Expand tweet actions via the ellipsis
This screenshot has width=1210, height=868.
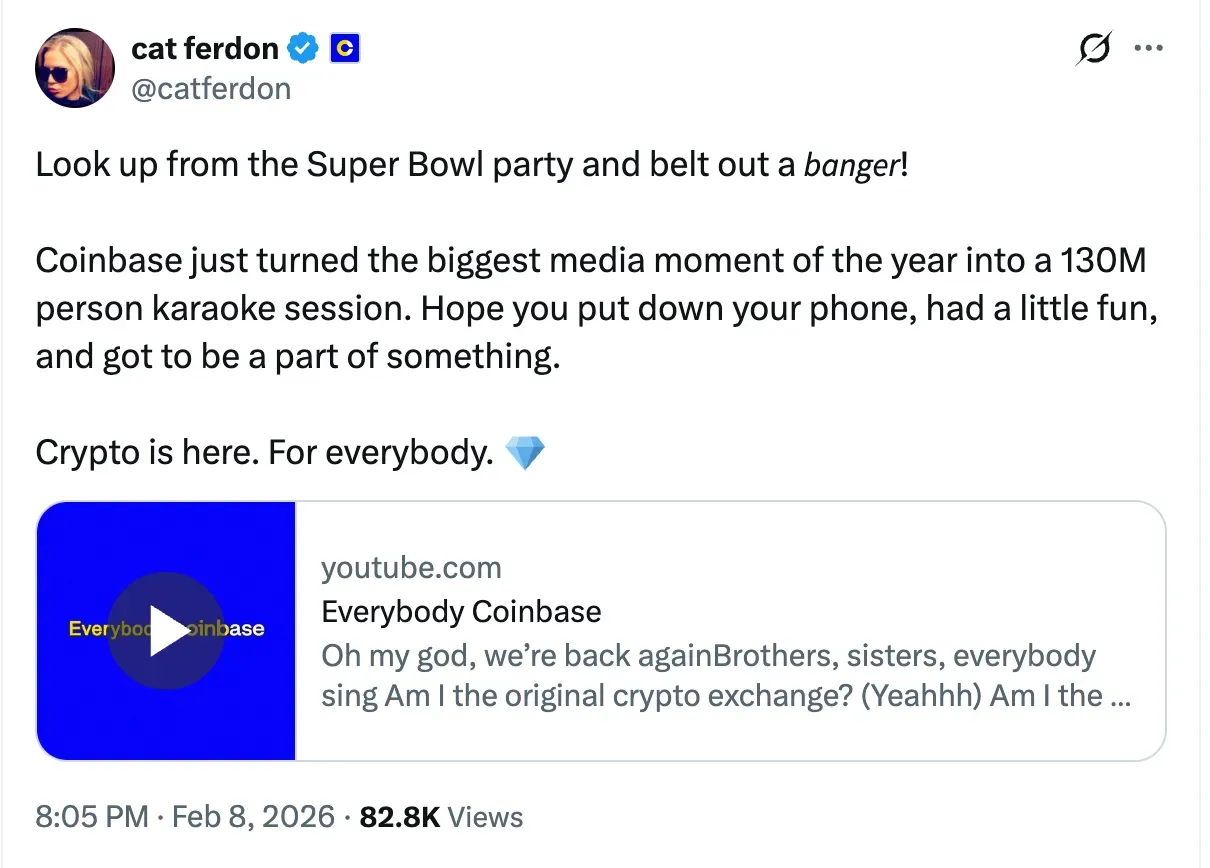(x=1149, y=47)
